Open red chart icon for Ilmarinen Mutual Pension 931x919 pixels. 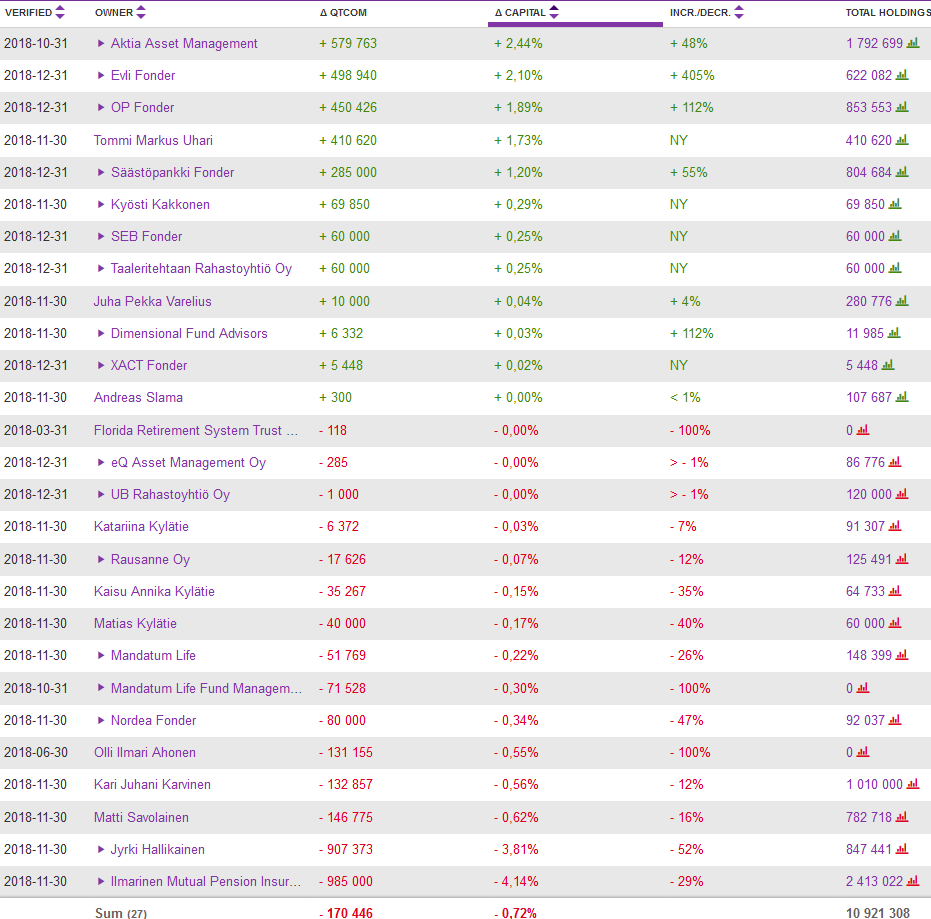pos(913,880)
